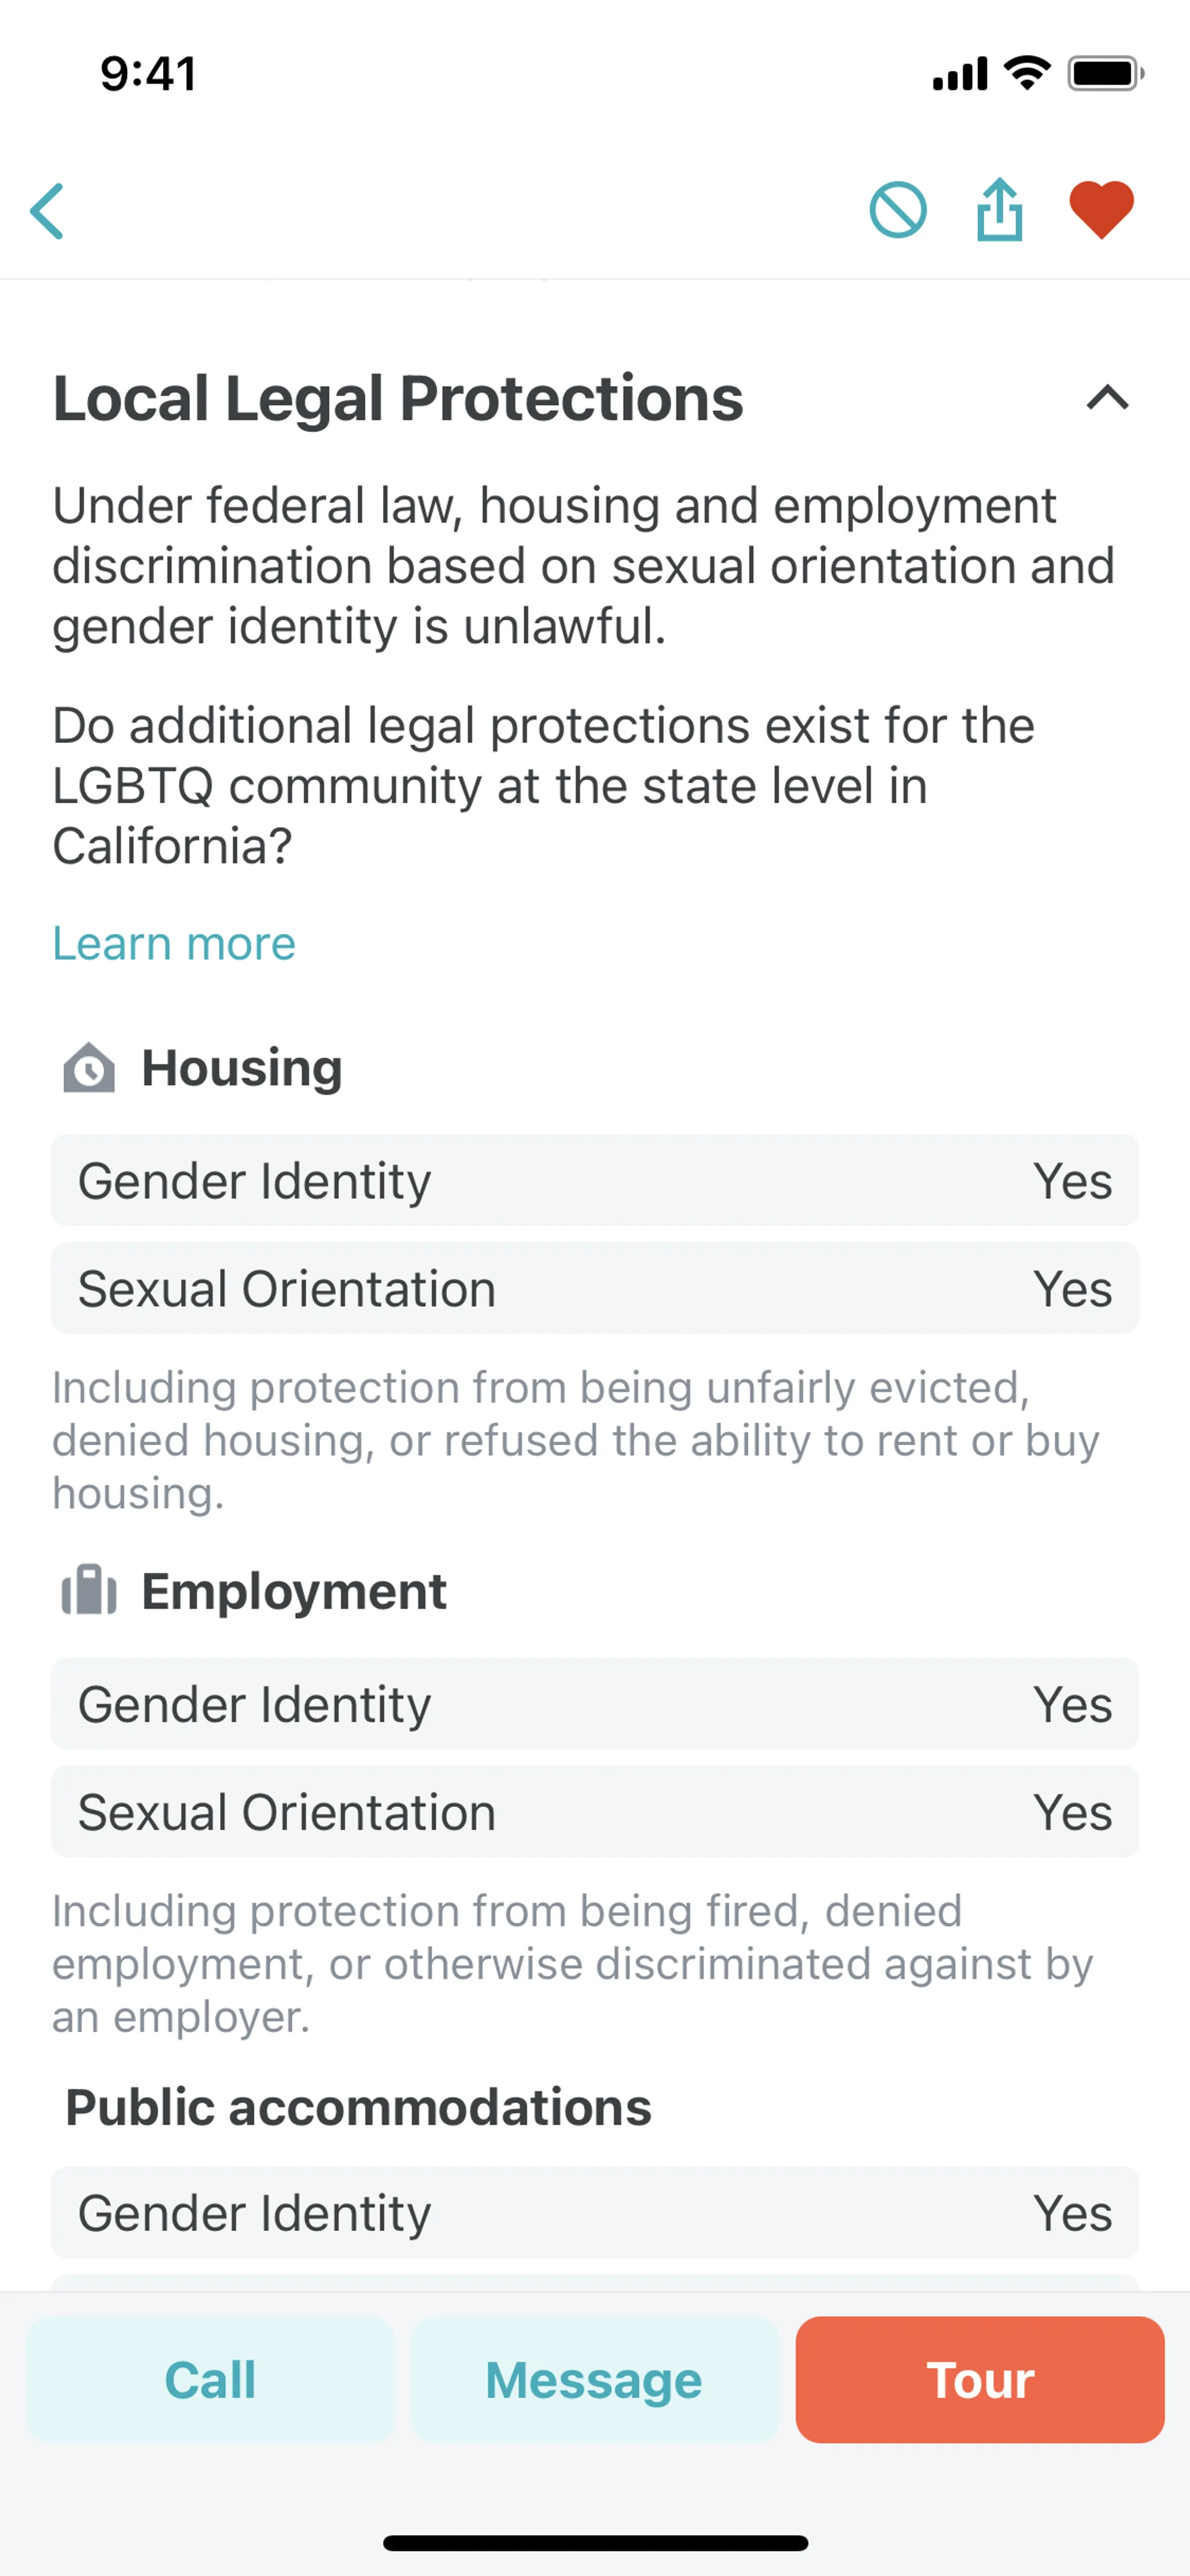Tap the battery icon in status bar
This screenshot has width=1190, height=2576.
coord(1105,74)
